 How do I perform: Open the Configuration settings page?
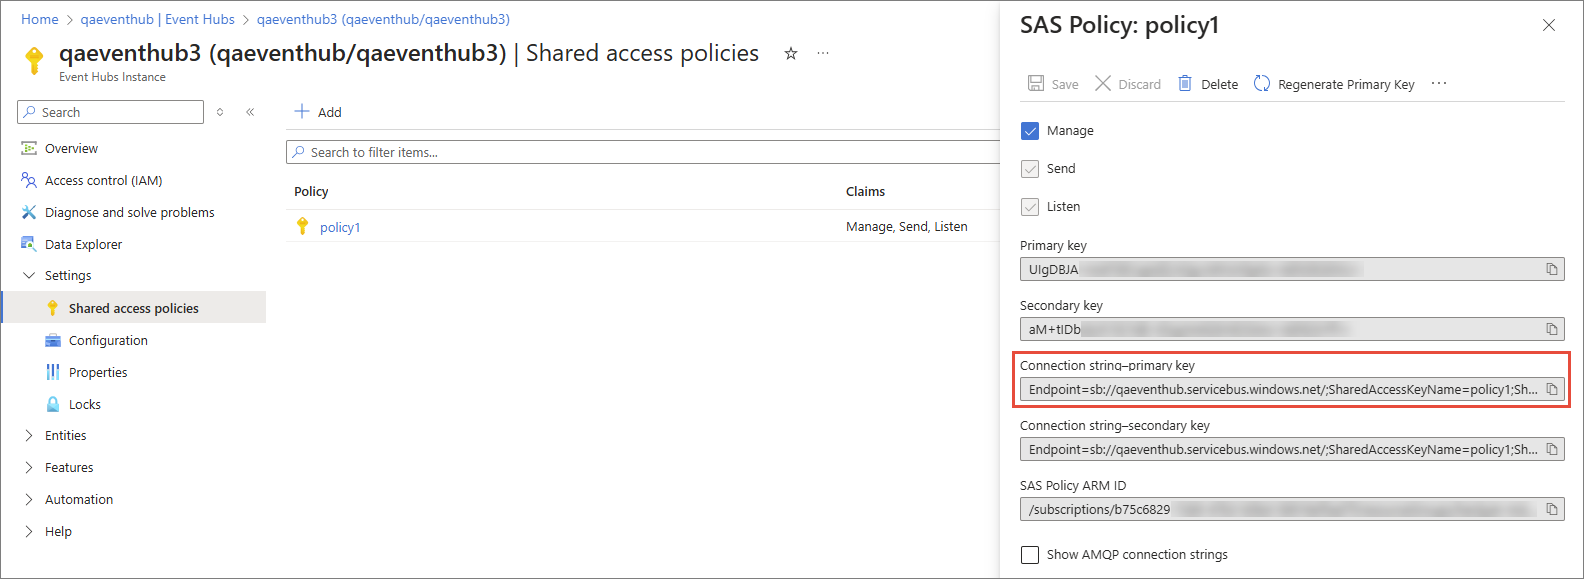tap(108, 341)
